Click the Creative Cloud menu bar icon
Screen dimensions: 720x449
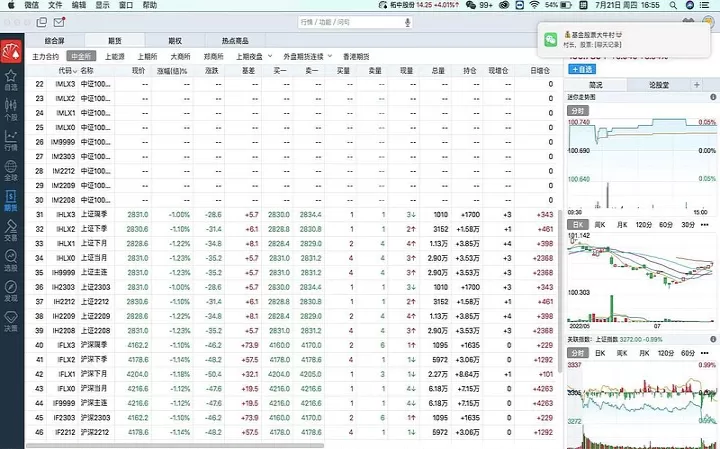coord(504,5)
